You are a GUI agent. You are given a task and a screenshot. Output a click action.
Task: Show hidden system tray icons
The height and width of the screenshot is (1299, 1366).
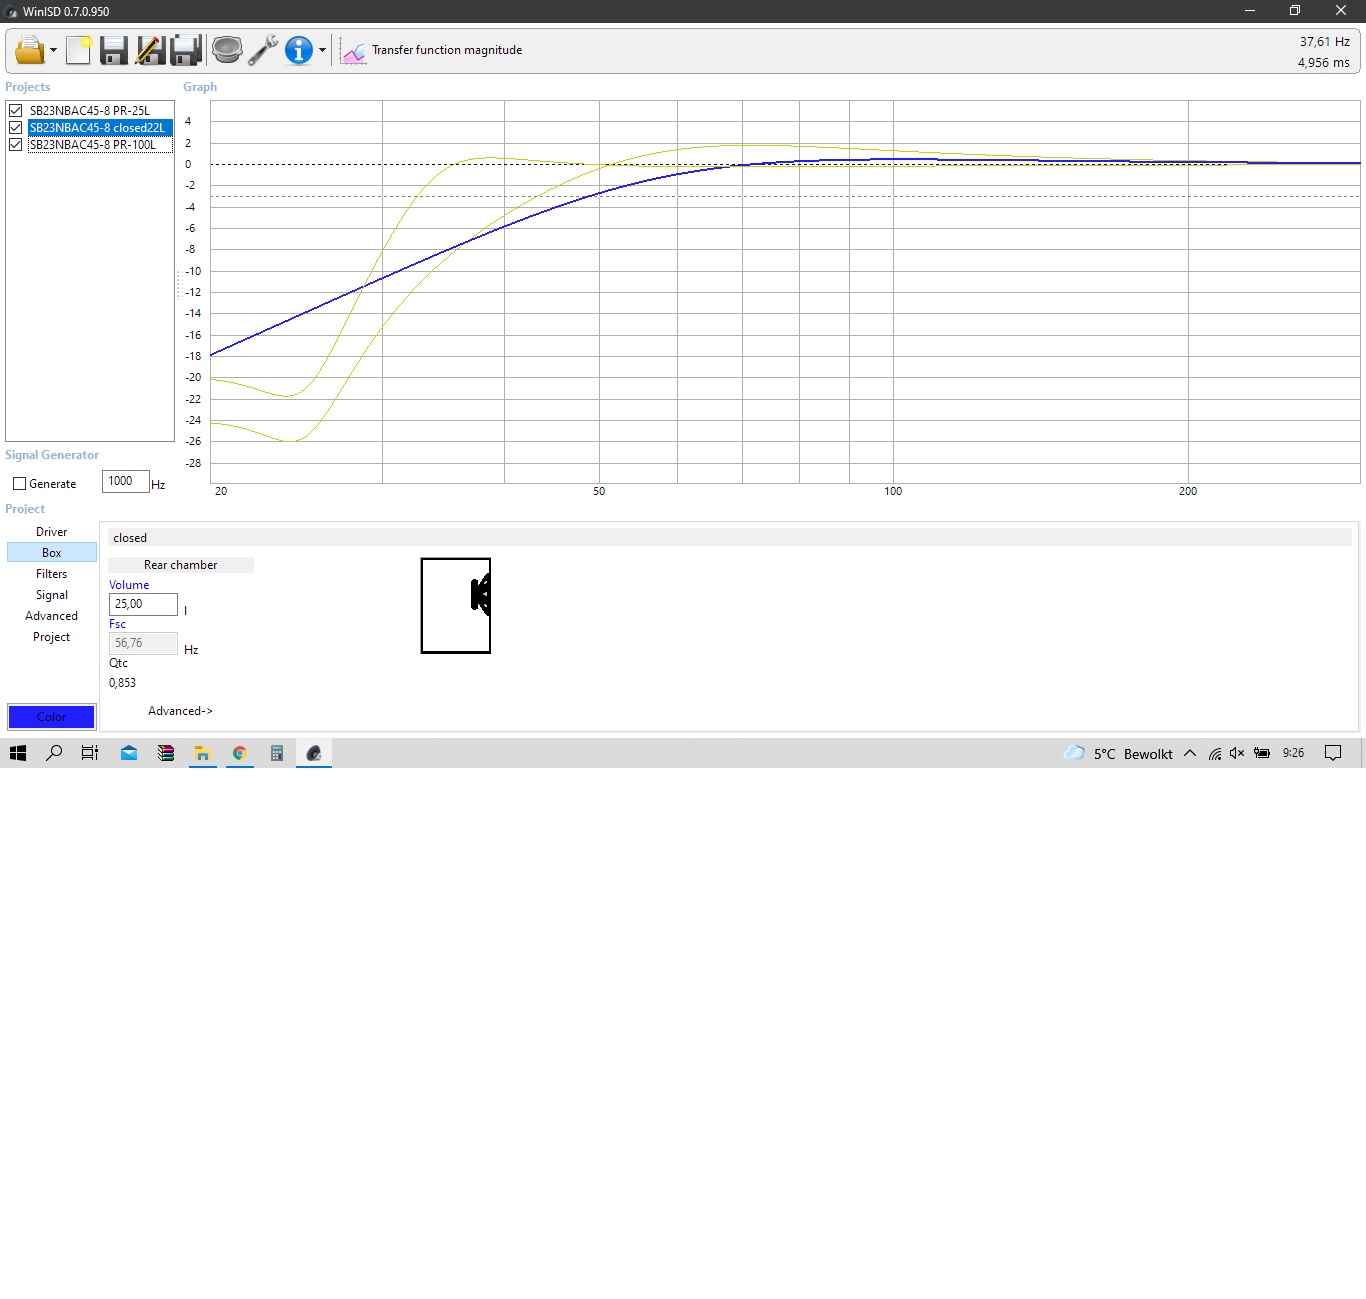1190,753
